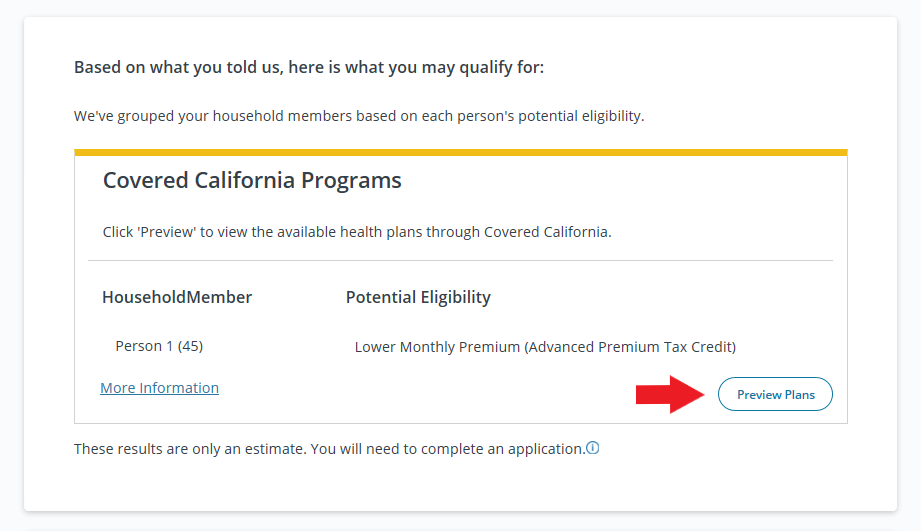Viewport: 921px width, 531px height.
Task: Click the info icon after application text
Action: [x=593, y=448]
